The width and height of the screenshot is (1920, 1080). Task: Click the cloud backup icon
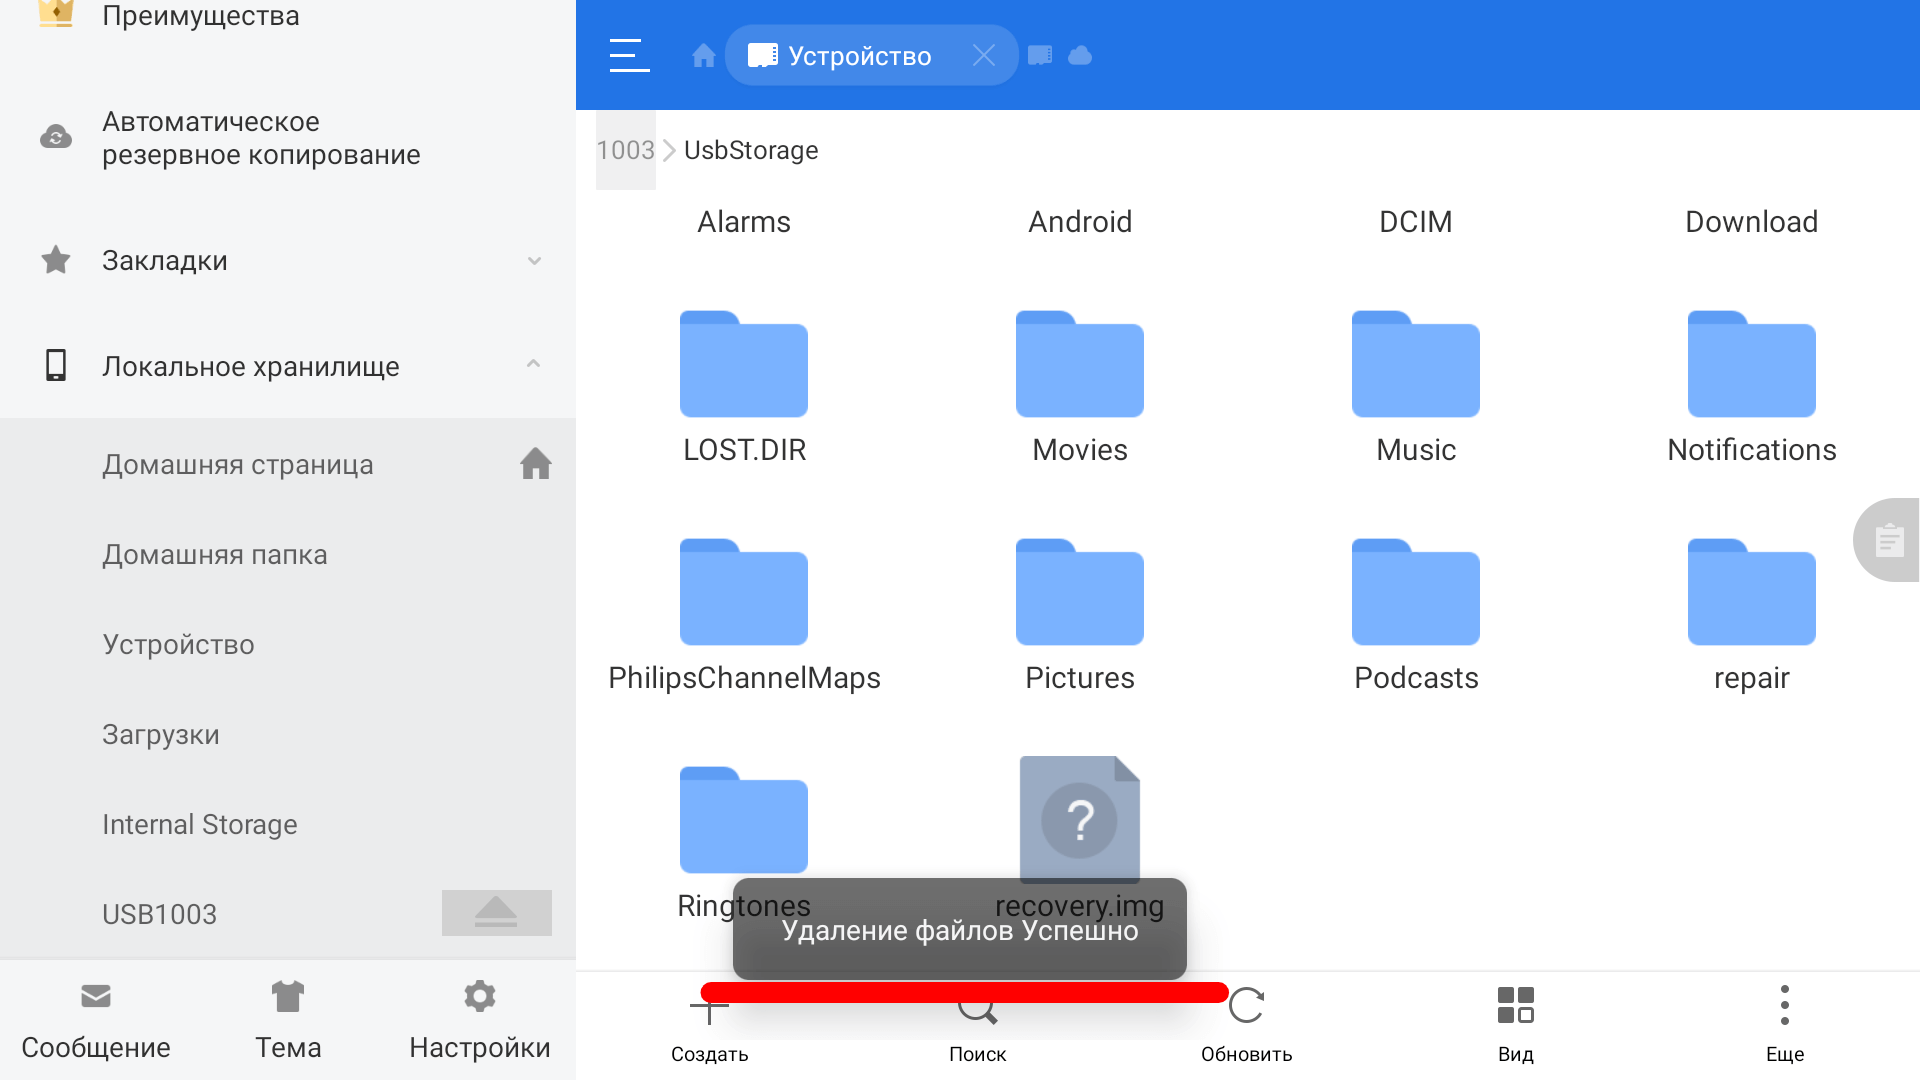pyautogui.click(x=56, y=137)
